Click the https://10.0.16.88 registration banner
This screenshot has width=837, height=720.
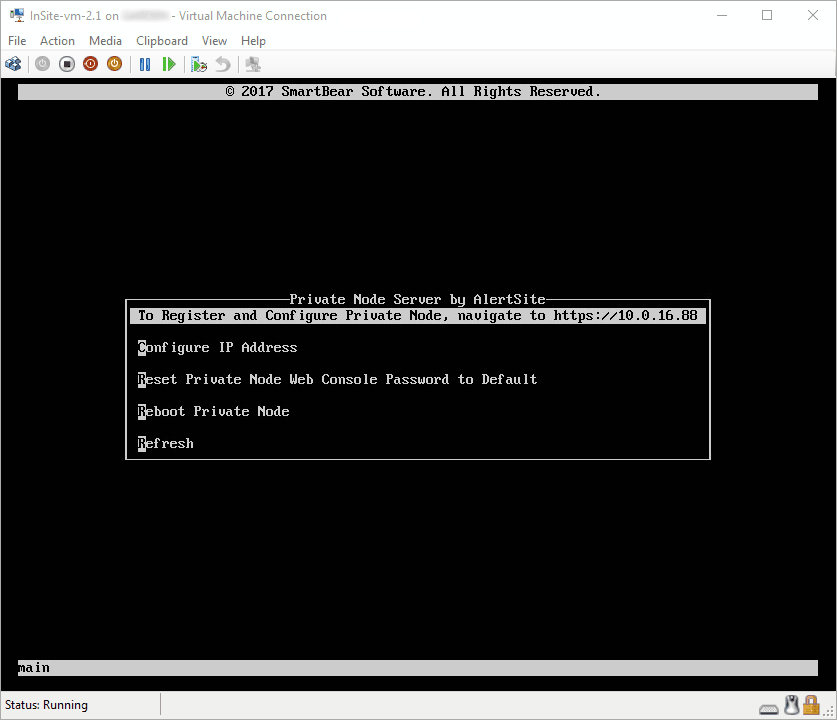418,315
